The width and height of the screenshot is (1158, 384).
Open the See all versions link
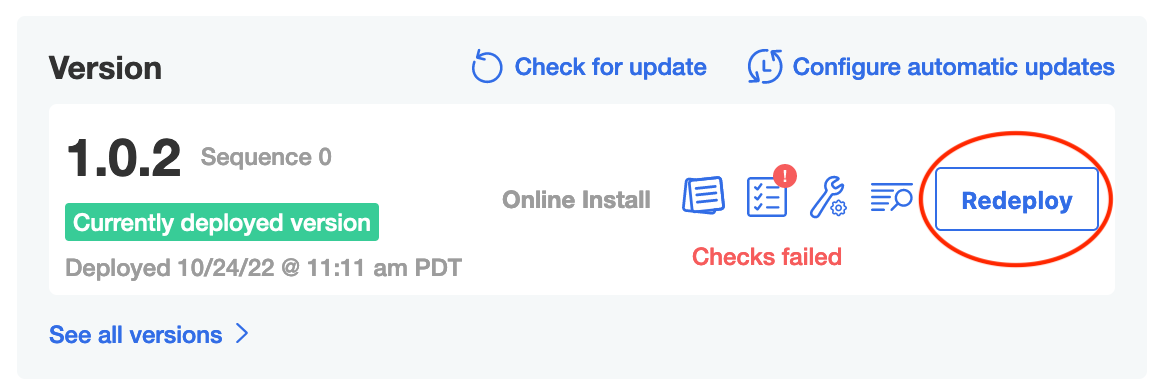[135, 335]
